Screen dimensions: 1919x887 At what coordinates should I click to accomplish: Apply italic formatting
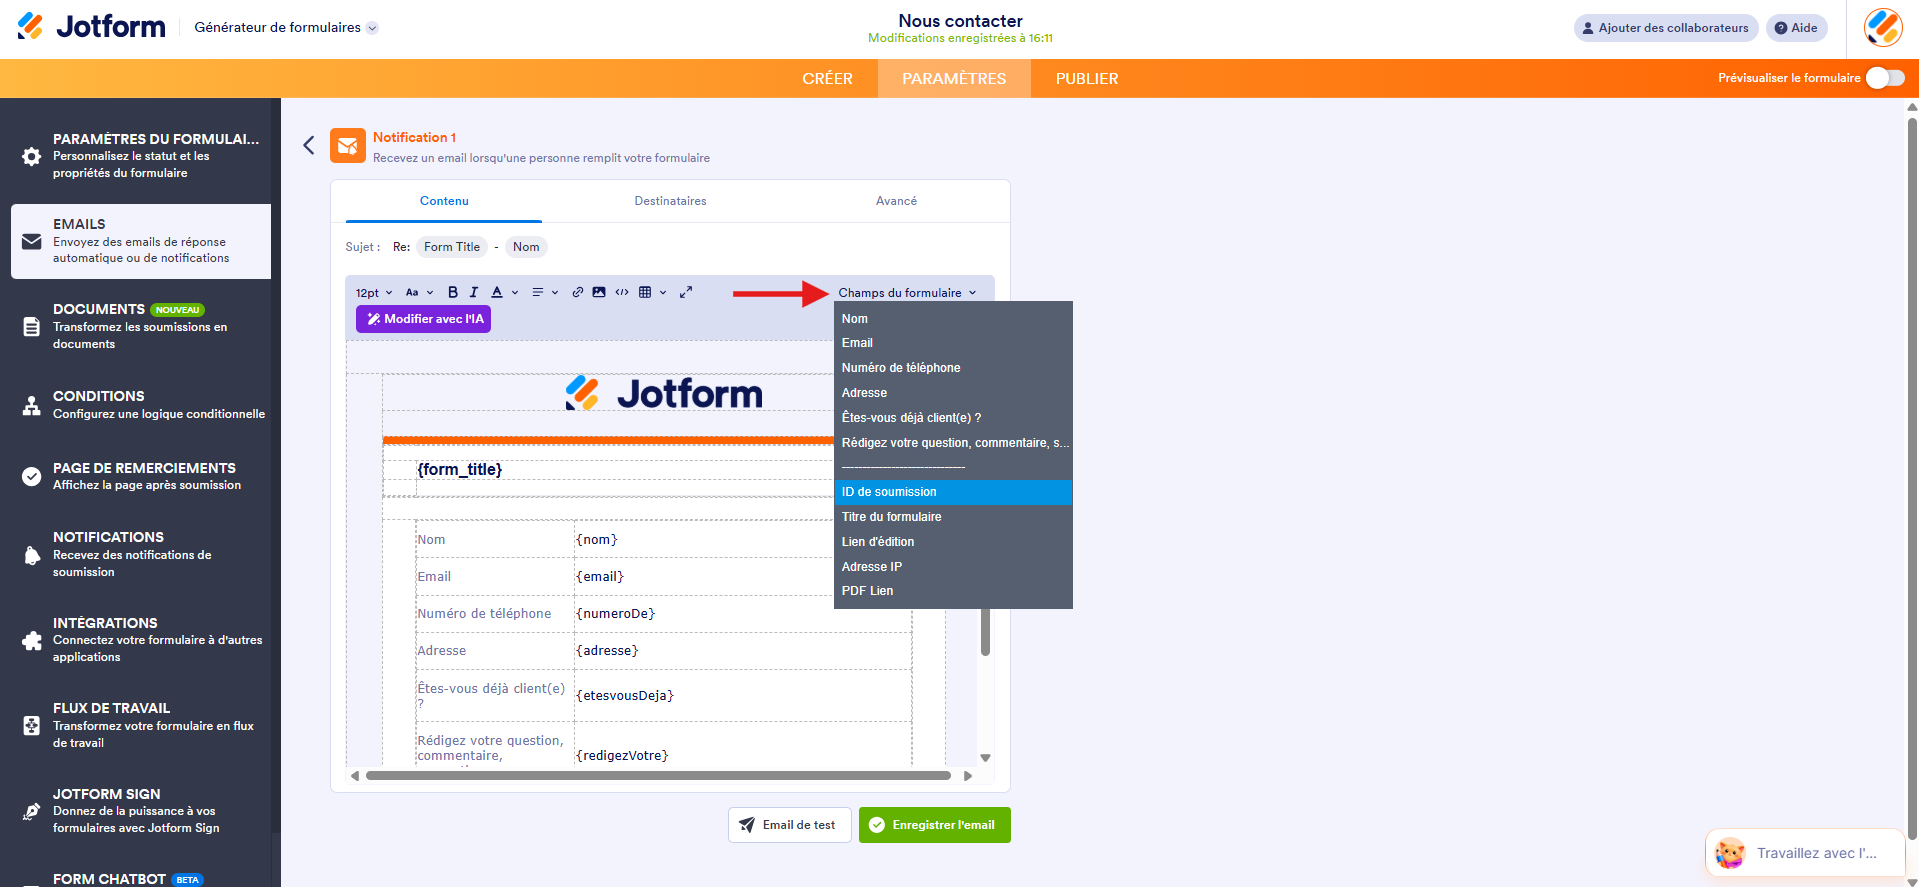click(x=473, y=292)
